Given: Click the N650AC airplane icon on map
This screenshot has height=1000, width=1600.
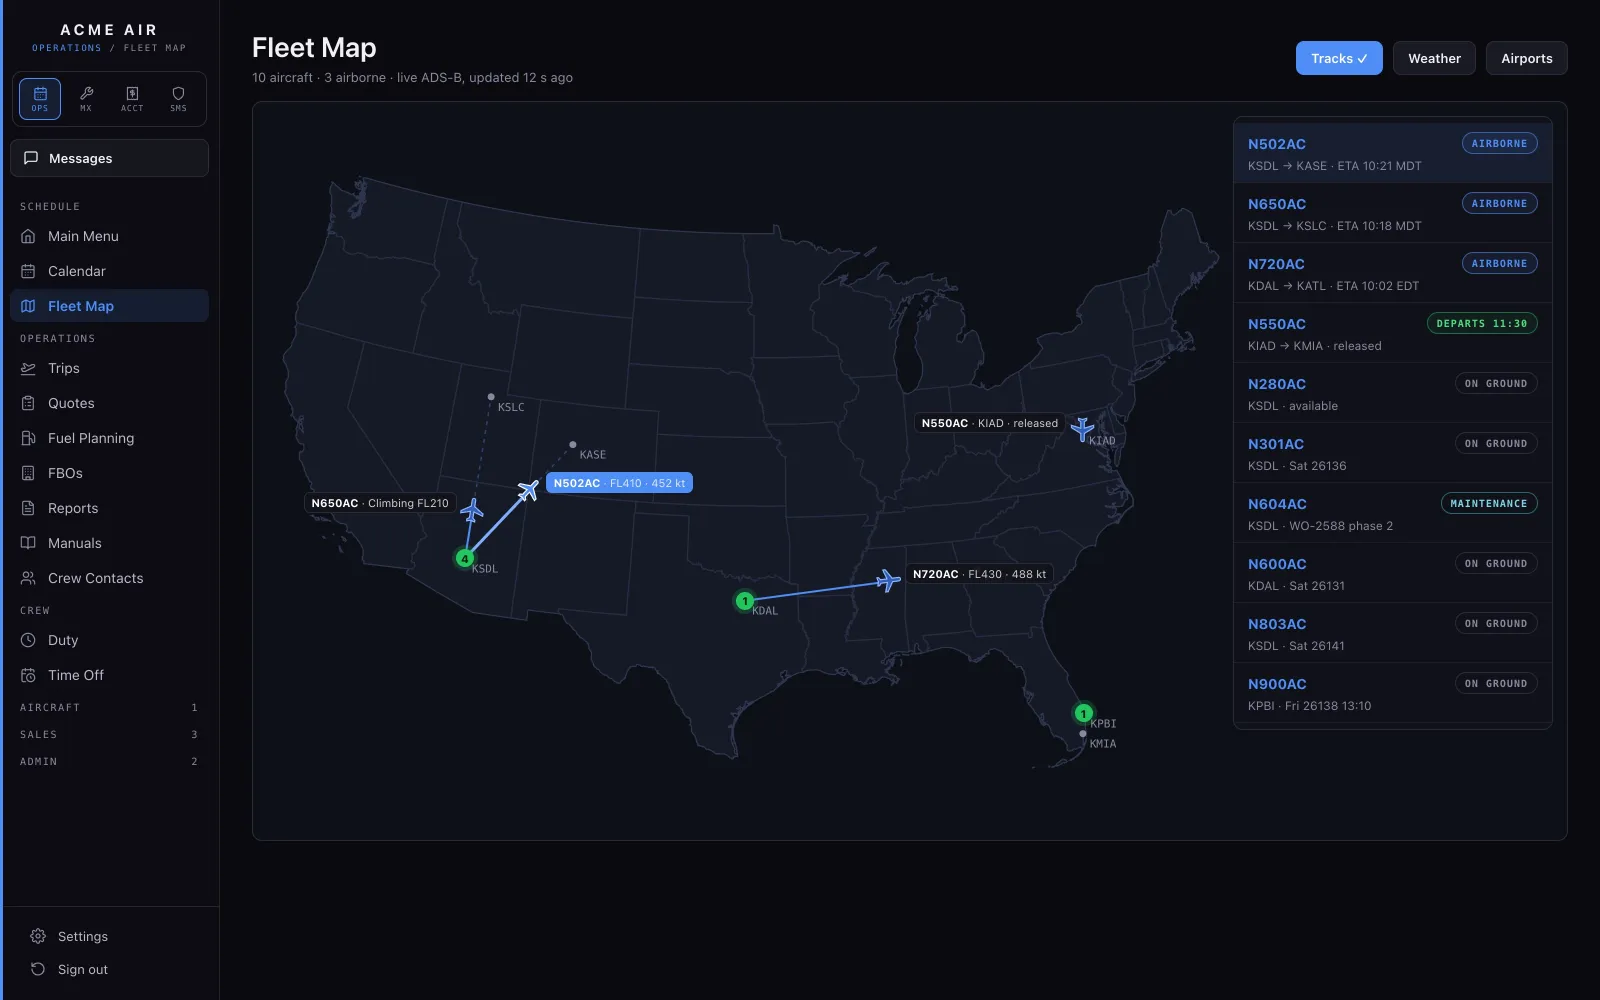Looking at the screenshot, I should click(x=472, y=510).
